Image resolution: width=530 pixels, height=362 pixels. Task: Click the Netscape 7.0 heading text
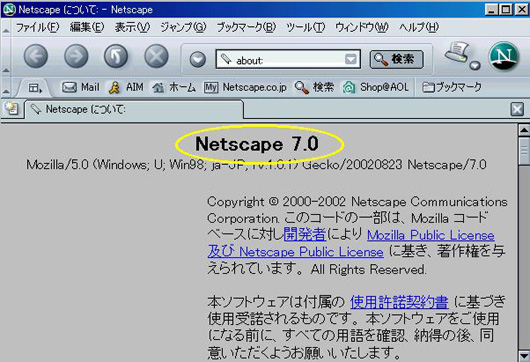pyautogui.click(x=257, y=144)
